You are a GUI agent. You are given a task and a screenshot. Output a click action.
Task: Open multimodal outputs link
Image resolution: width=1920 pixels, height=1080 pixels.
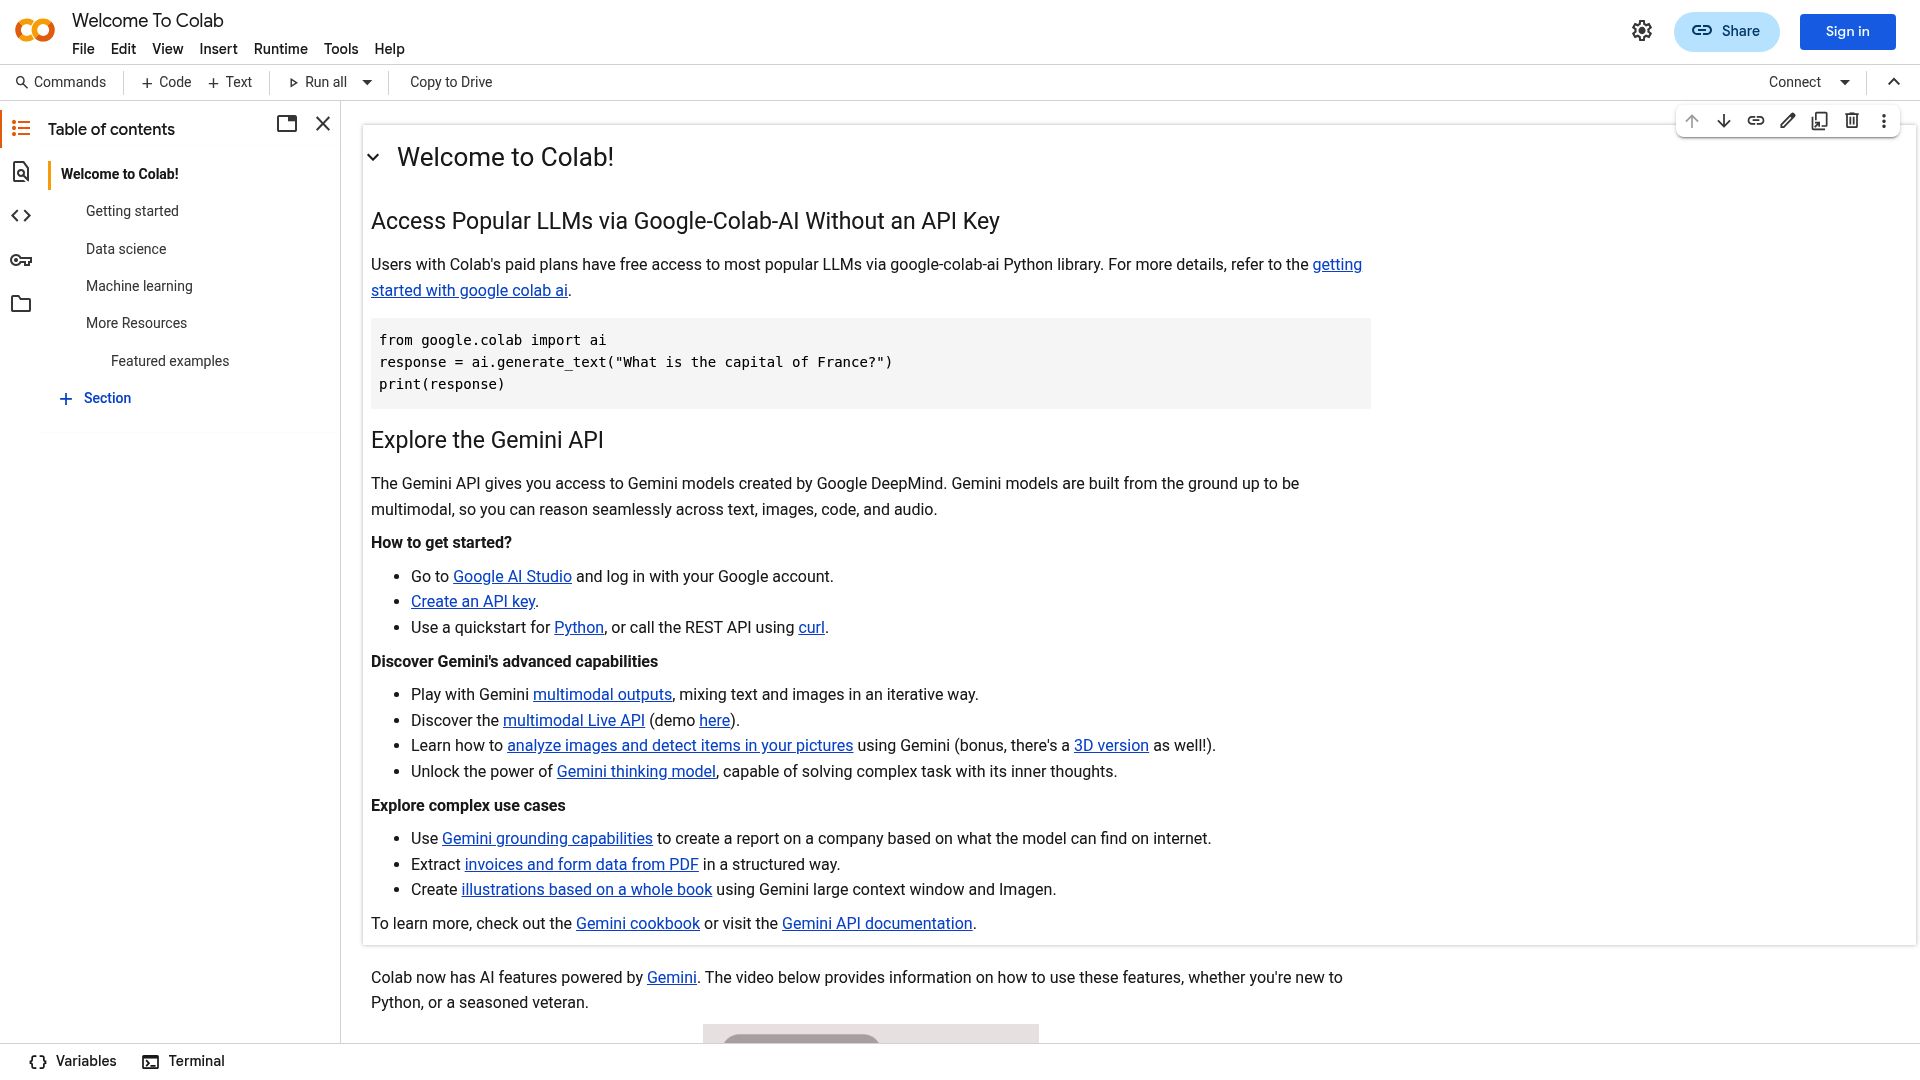[602, 695]
